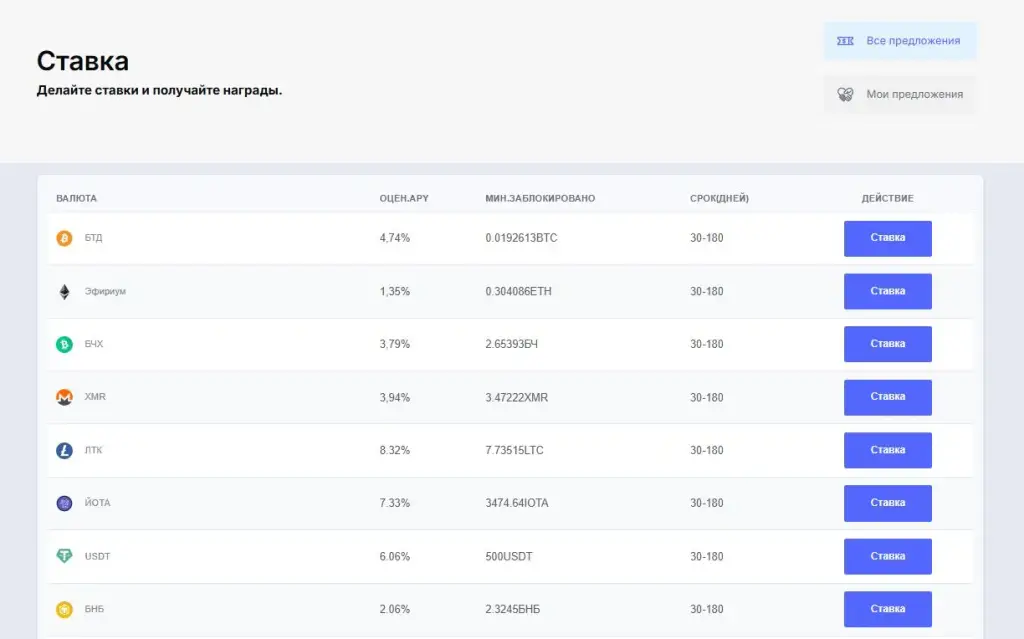Click Ставка button for ЙОТА
This screenshot has height=639, width=1024.
pyautogui.click(x=888, y=503)
